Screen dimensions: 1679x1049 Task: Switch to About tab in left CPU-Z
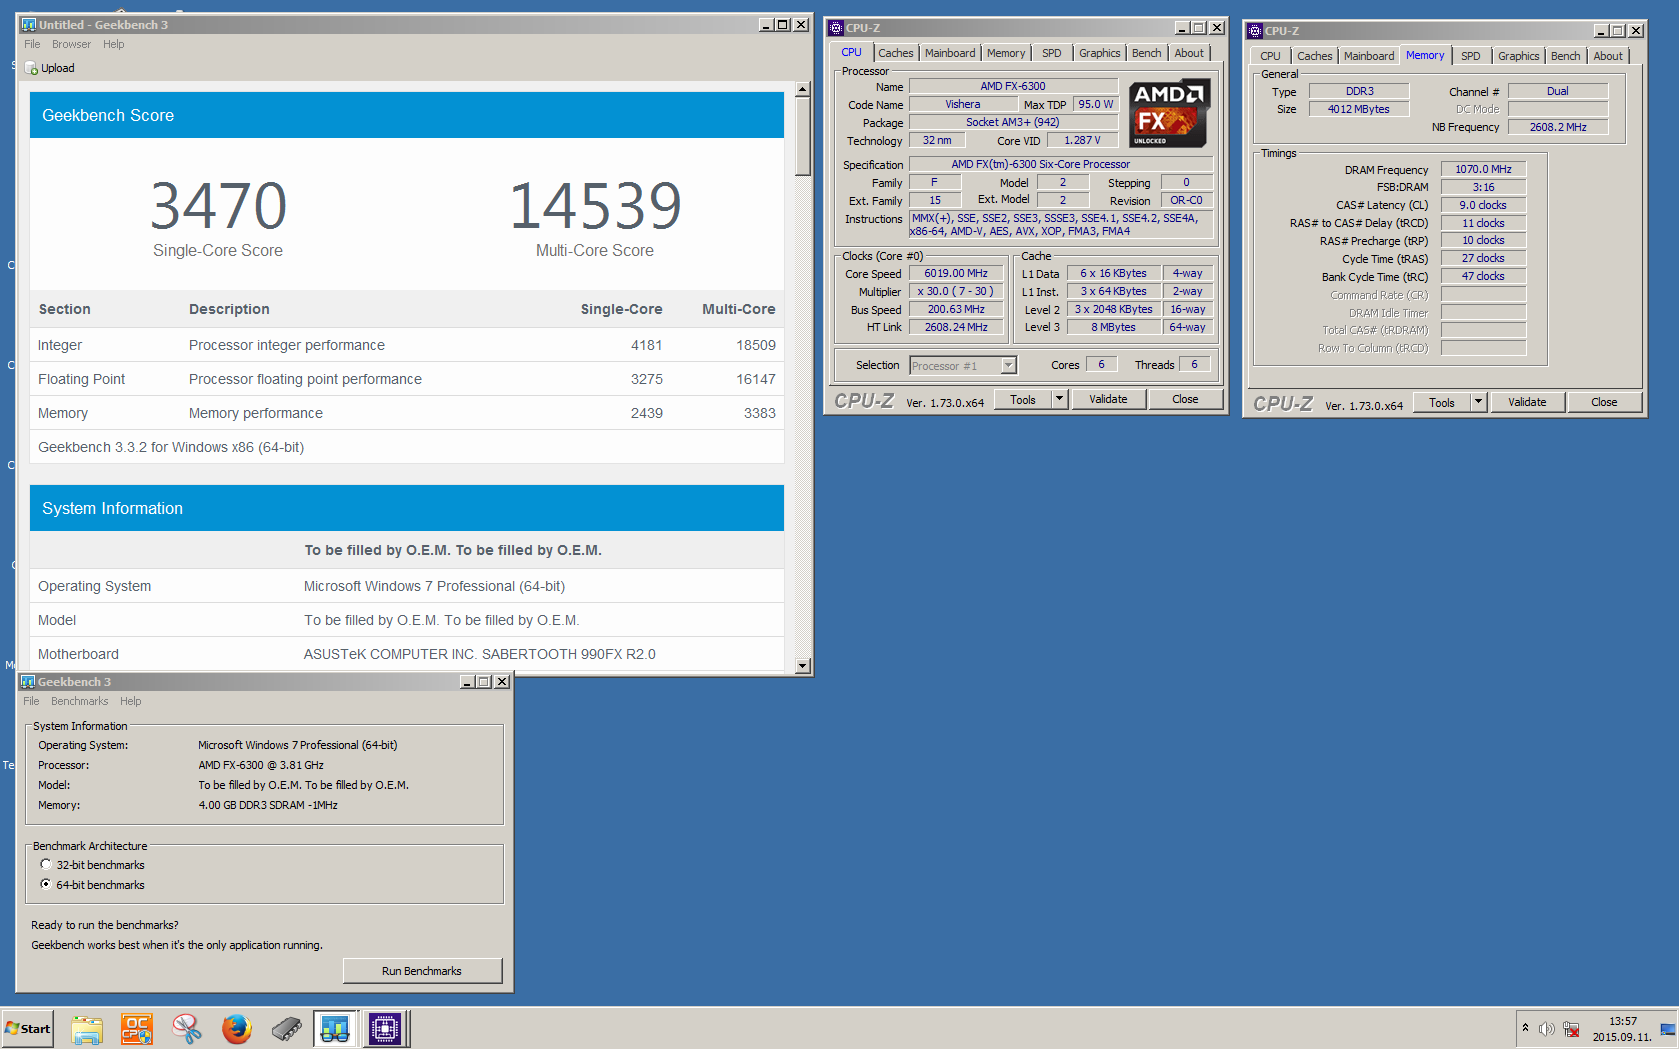pyautogui.click(x=1190, y=53)
